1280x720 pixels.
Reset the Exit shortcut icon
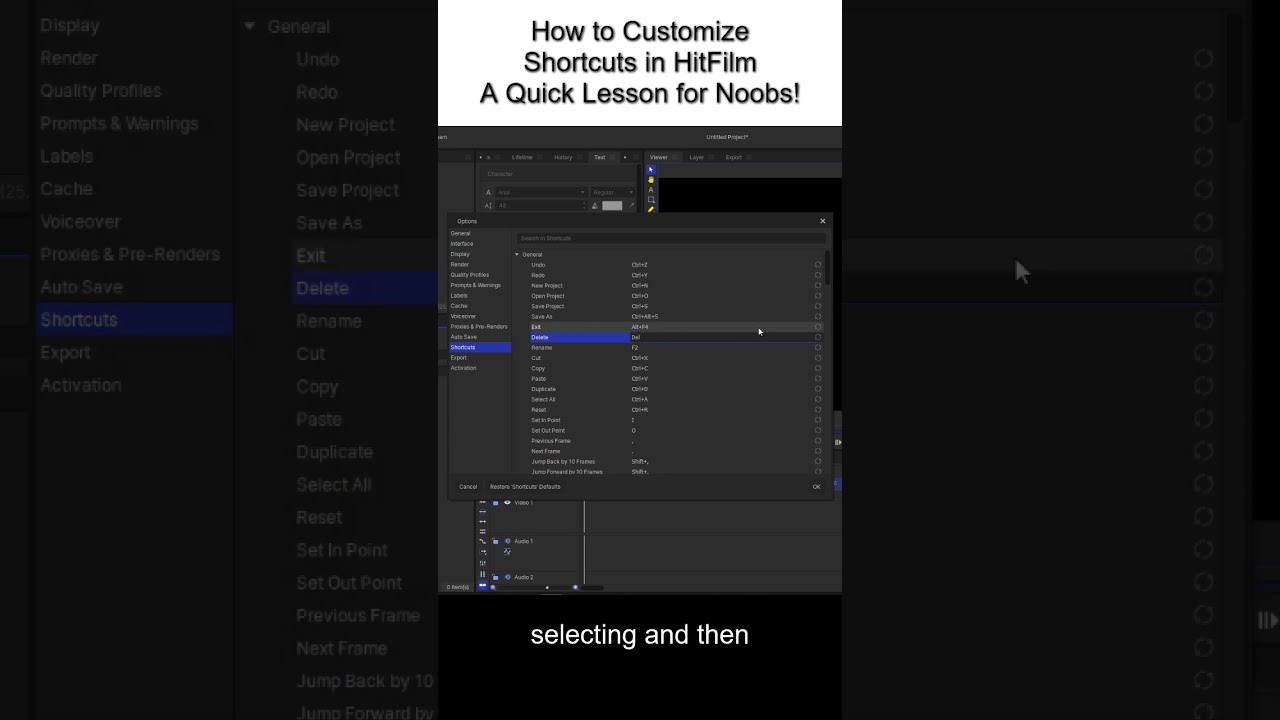[x=818, y=327]
